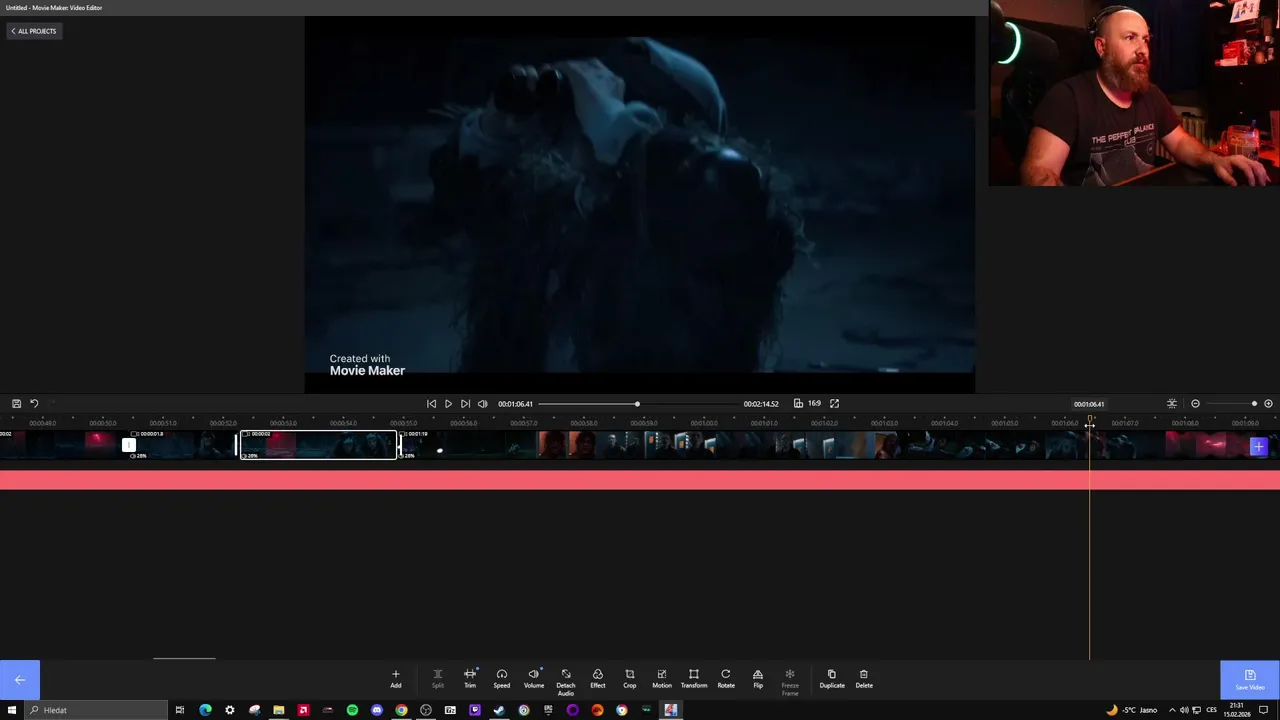Click the current time 00:01:06.41 readout
Image resolution: width=1280 pixels, height=720 pixels.
[515, 404]
